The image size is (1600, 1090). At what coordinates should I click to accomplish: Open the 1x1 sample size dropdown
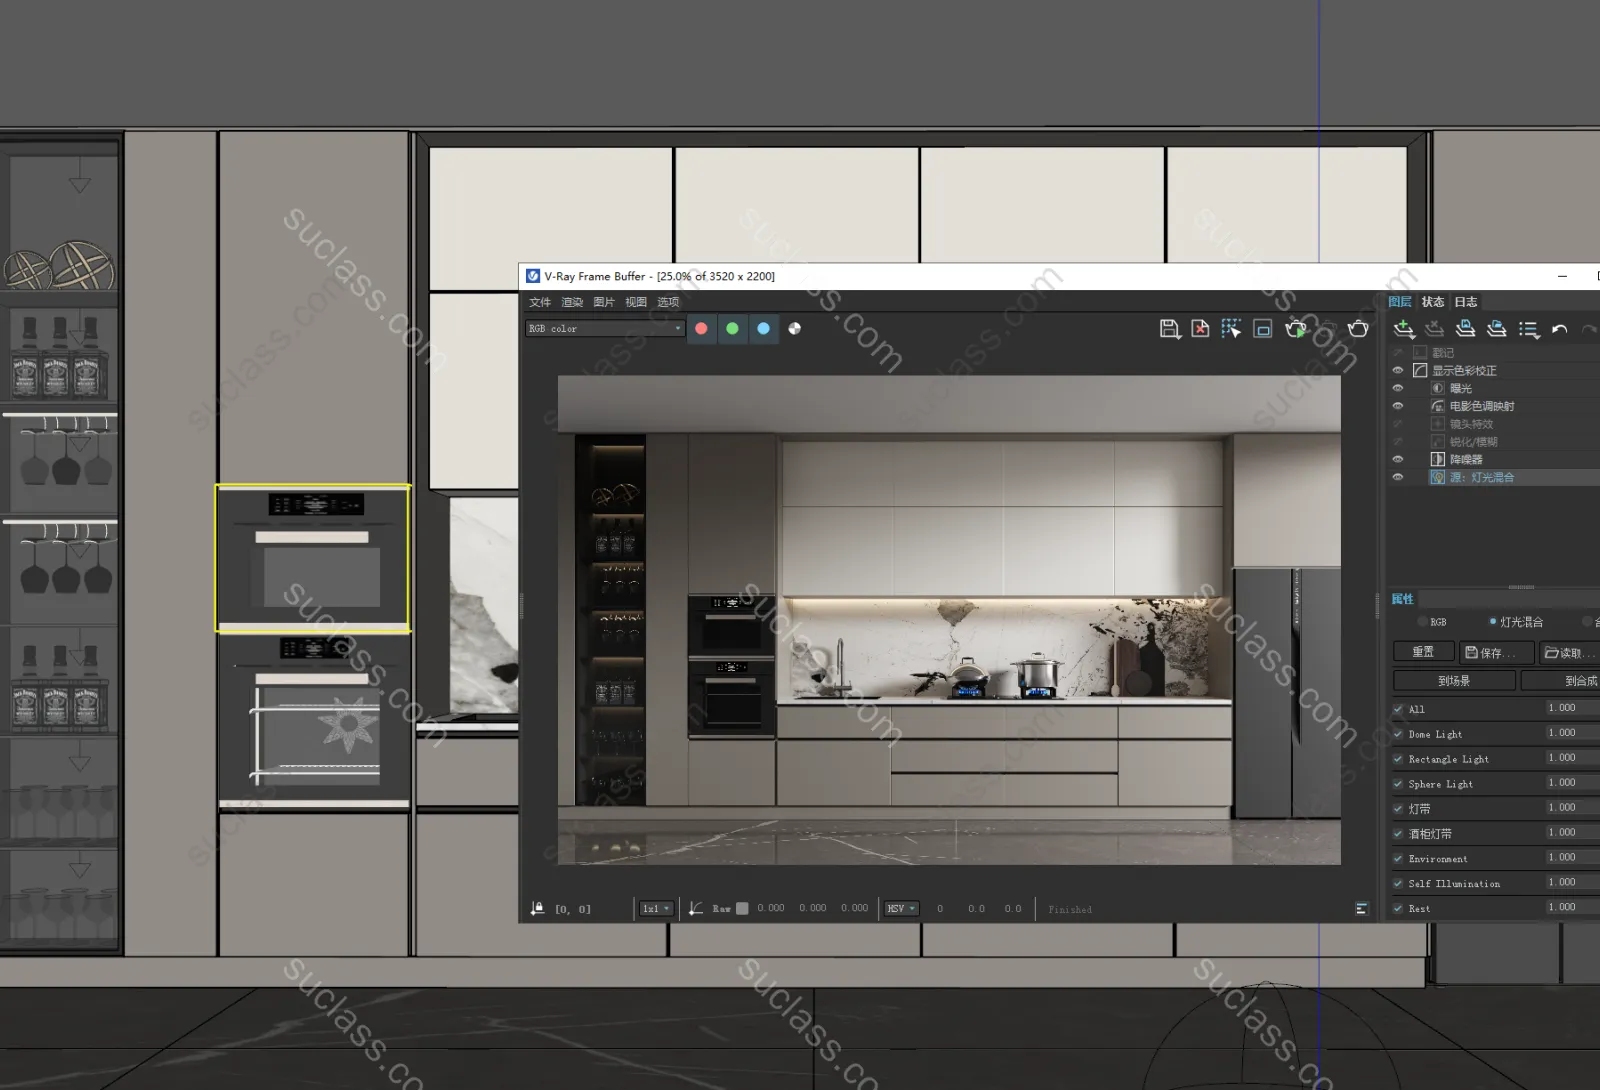coord(656,908)
